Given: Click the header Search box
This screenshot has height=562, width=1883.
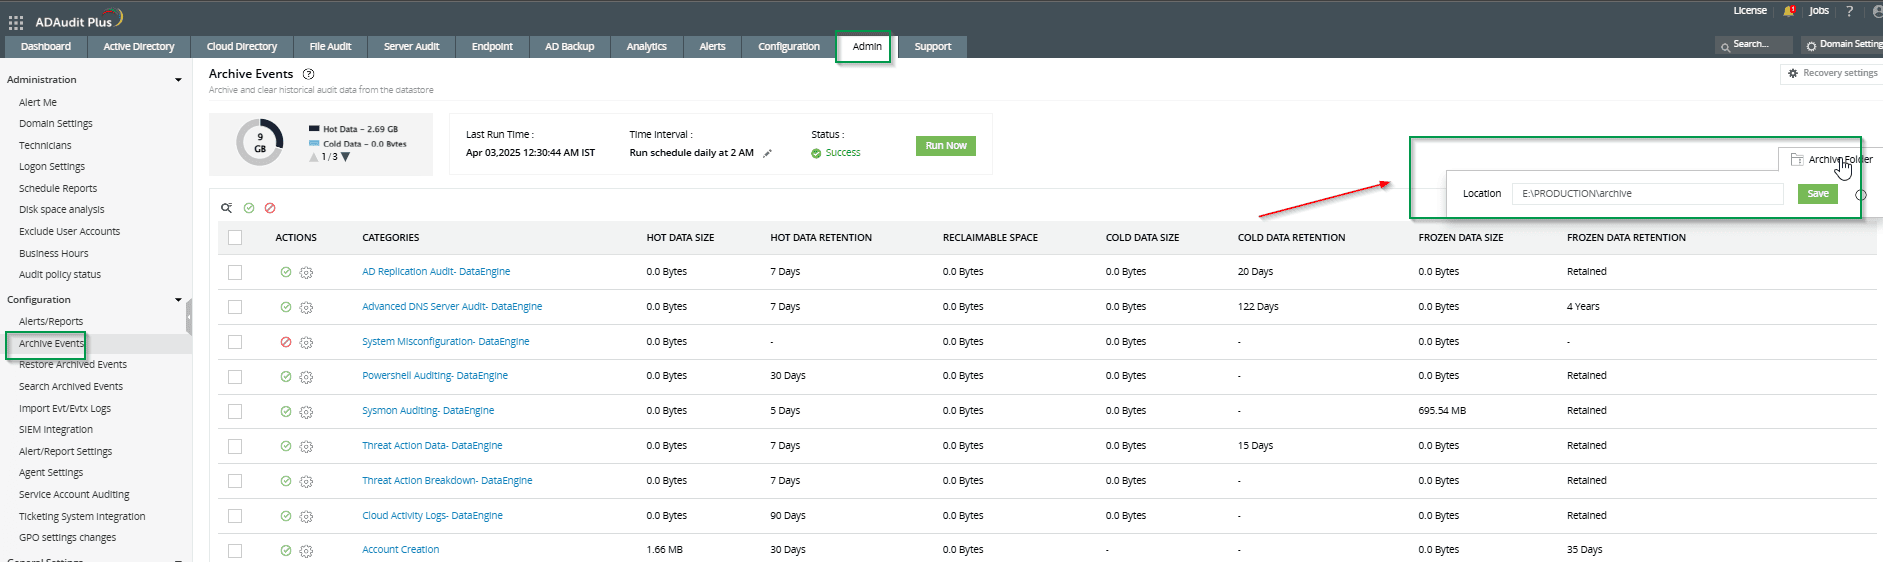Looking at the screenshot, I should click(x=1754, y=45).
